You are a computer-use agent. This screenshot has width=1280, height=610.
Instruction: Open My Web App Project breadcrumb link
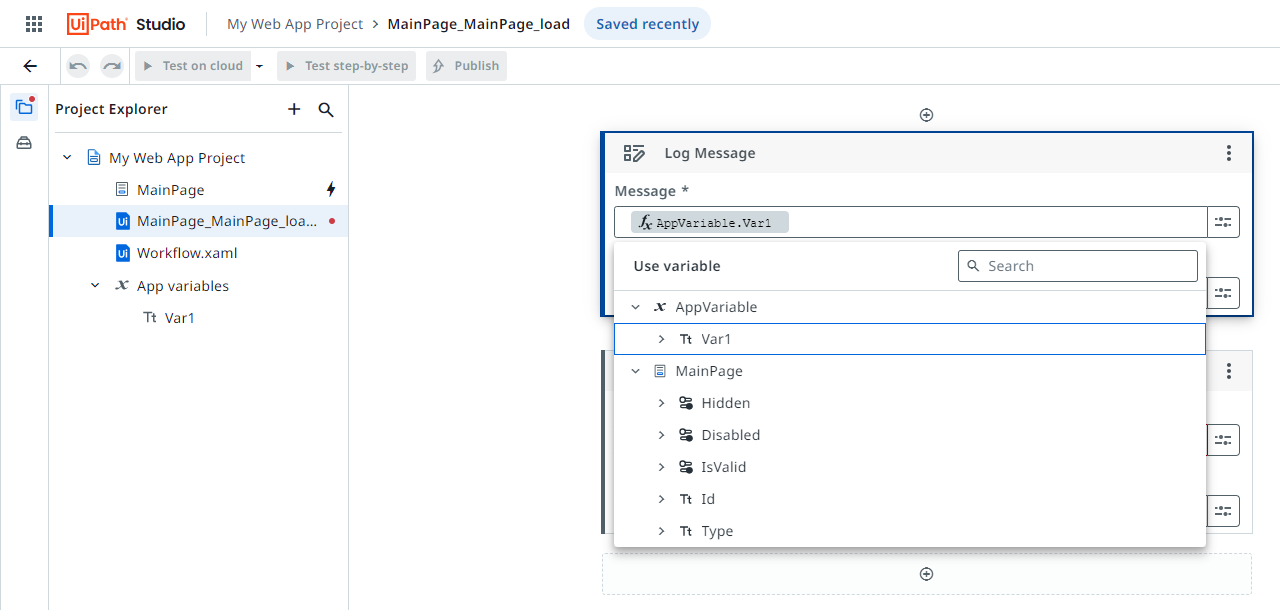295,24
